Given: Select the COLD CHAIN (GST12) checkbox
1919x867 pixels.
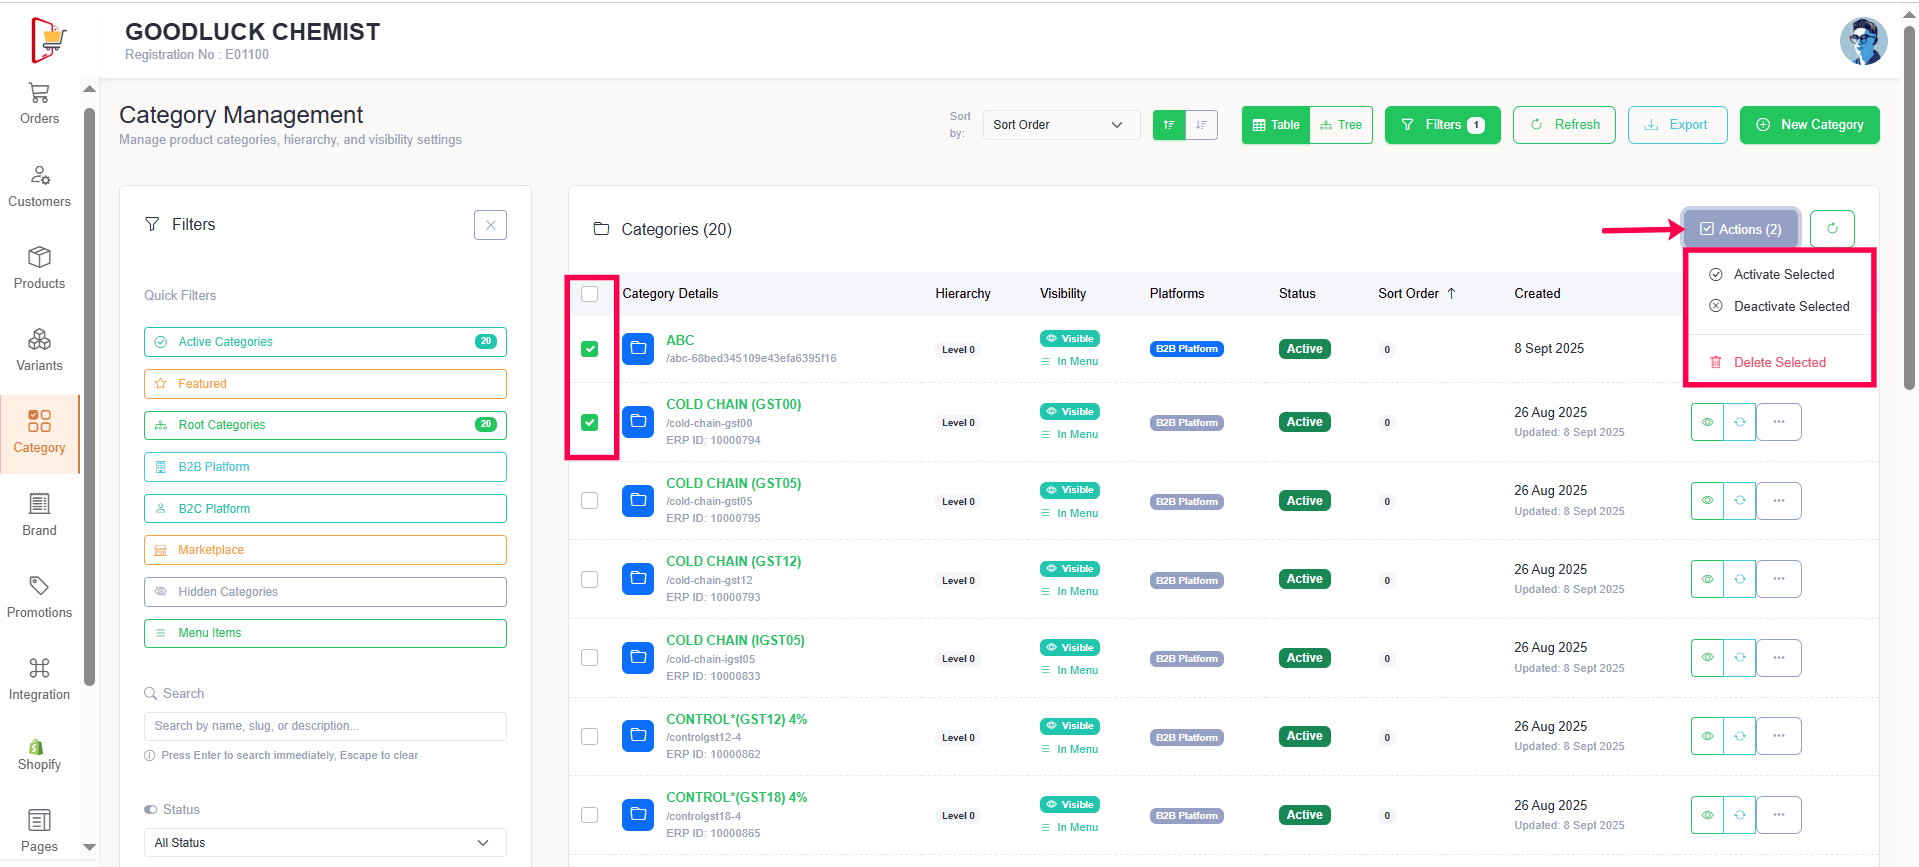Looking at the screenshot, I should point(590,580).
